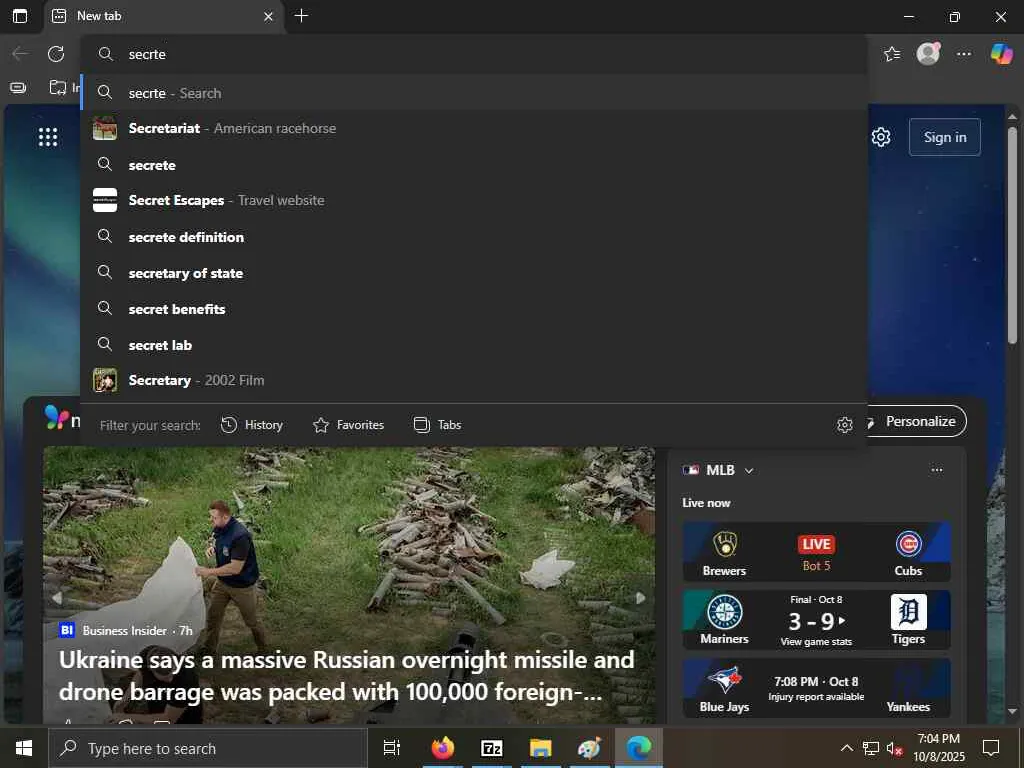Reload the page with the refresh icon
This screenshot has width=1024, height=768.
pos(56,54)
